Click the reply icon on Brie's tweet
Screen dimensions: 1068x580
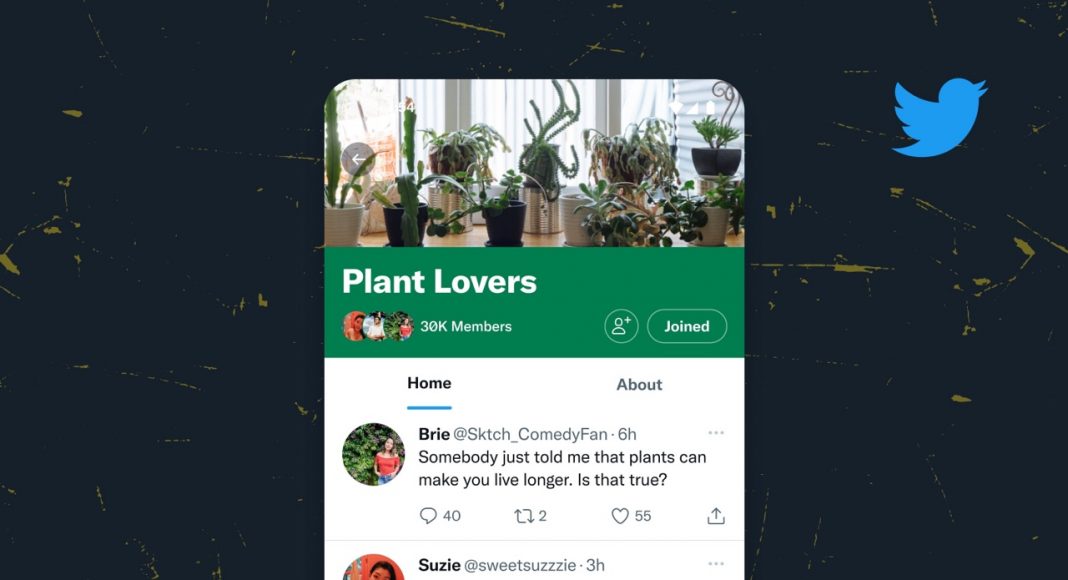pos(428,515)
